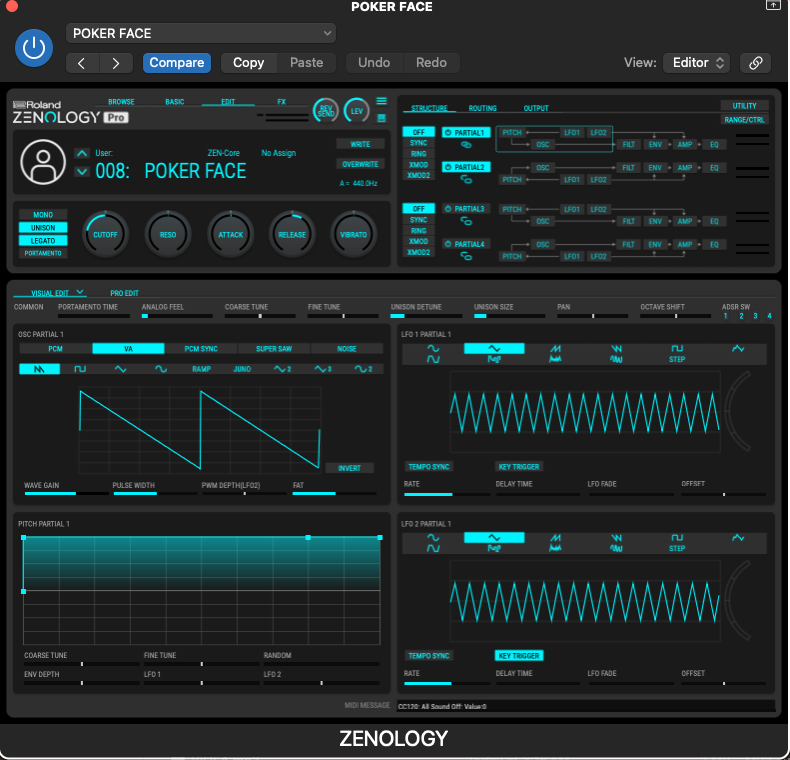790x760 pixels.
Task: Open the BROWSE tab
Action: click(x=121, y=102)
